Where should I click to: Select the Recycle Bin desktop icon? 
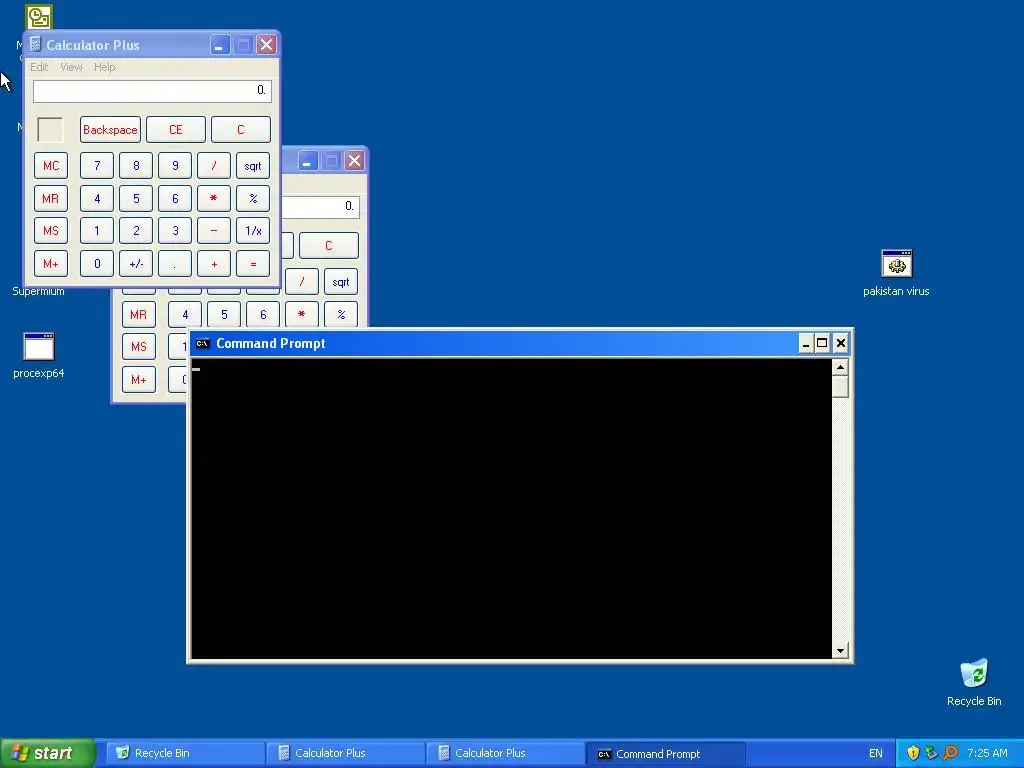tap(974, 682)
